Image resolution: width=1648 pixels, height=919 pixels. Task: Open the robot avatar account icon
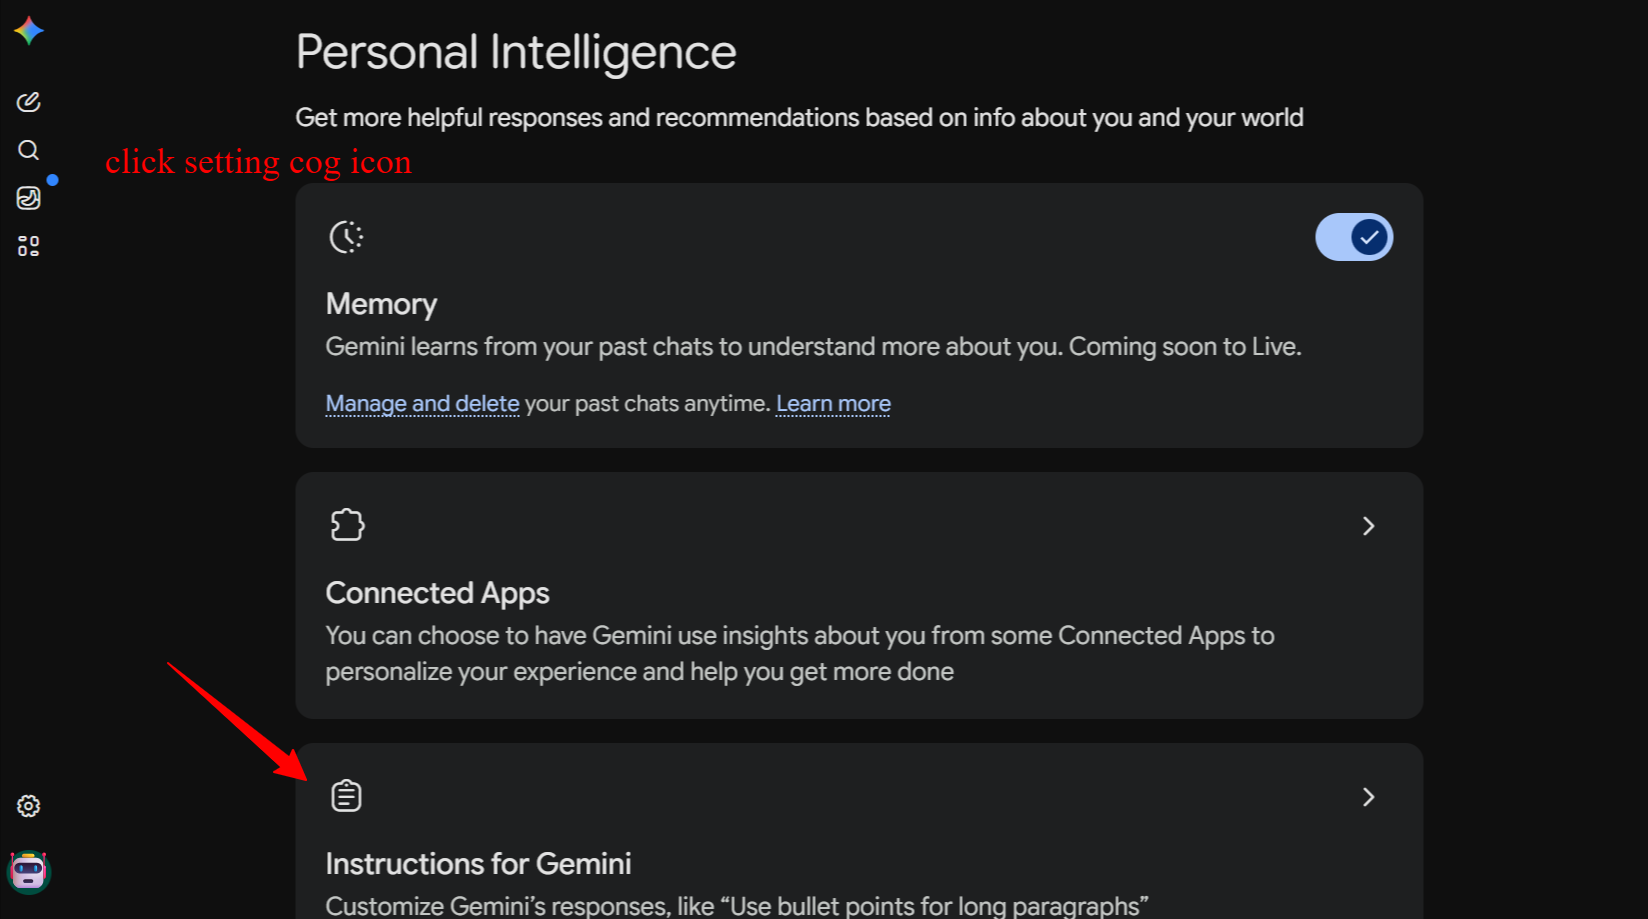29,872
